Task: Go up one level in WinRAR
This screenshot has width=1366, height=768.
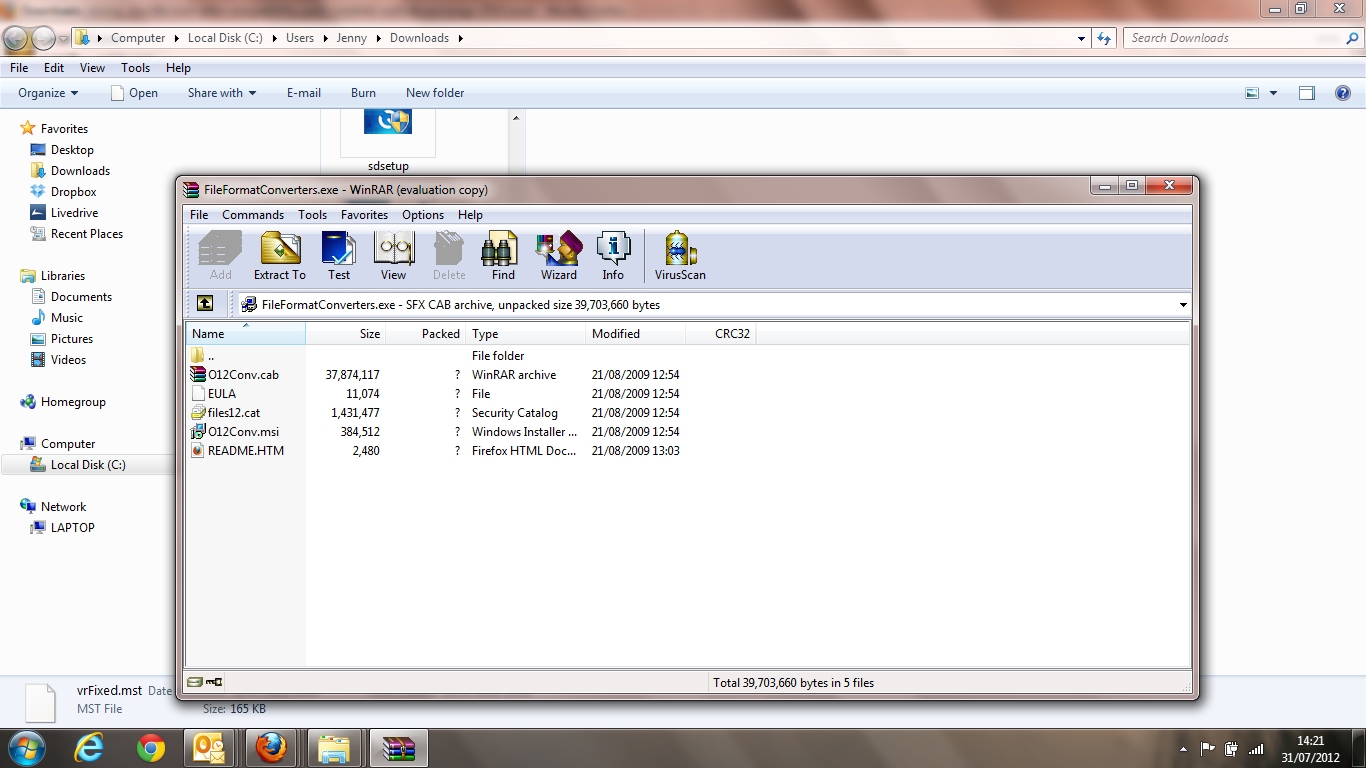Action: coord(205,304)
